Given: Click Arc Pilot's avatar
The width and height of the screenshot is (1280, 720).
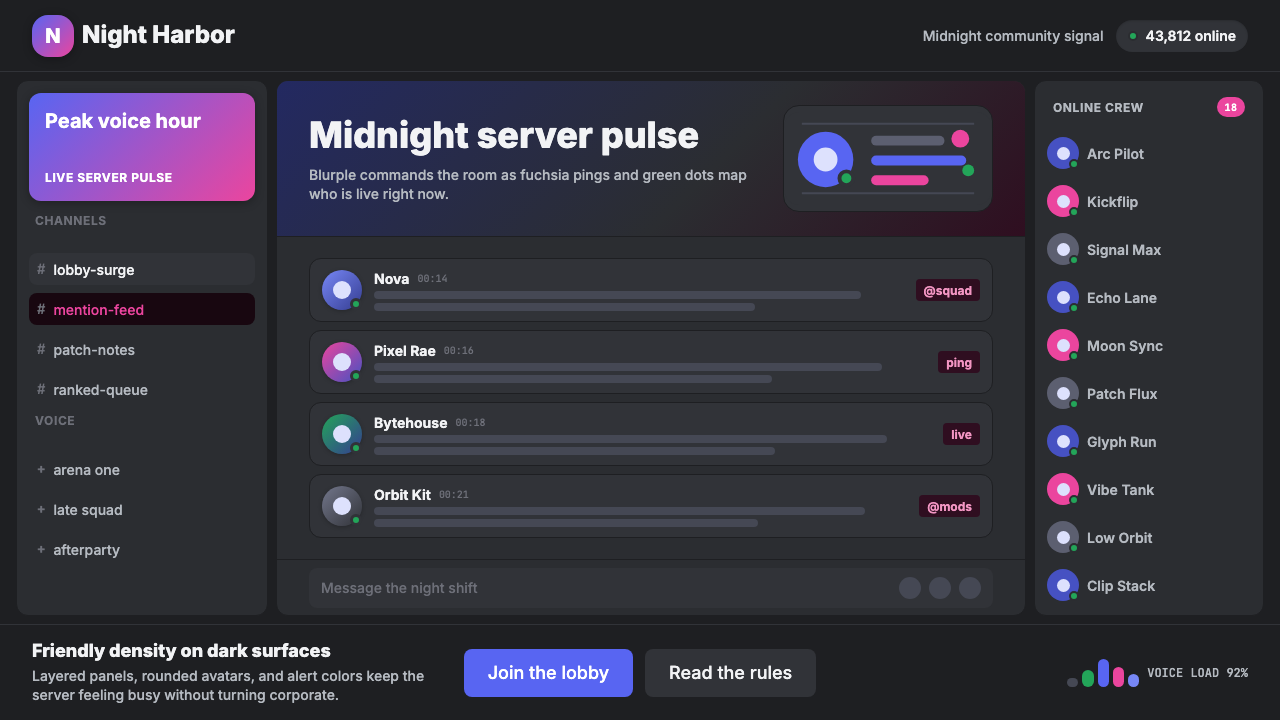Looking at the screenshot, I should (x=1063, y=154).
